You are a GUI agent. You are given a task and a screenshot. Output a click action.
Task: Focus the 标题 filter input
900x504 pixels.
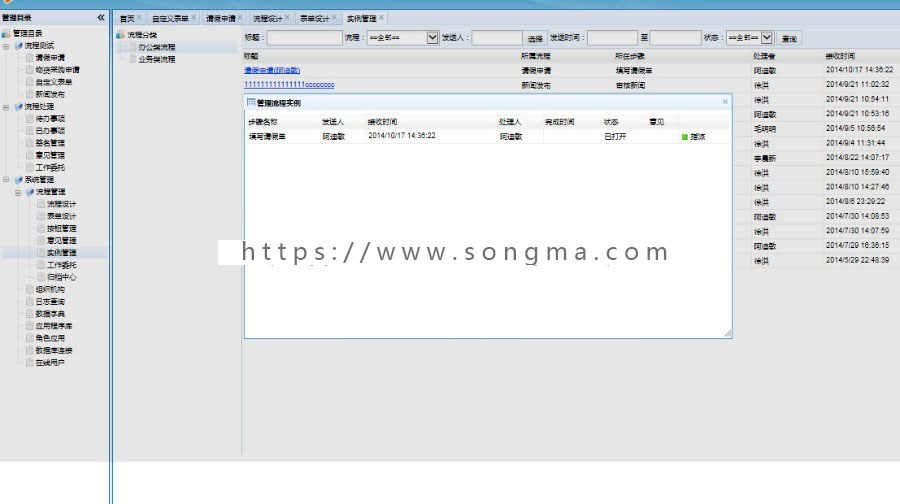pos(304,38)
